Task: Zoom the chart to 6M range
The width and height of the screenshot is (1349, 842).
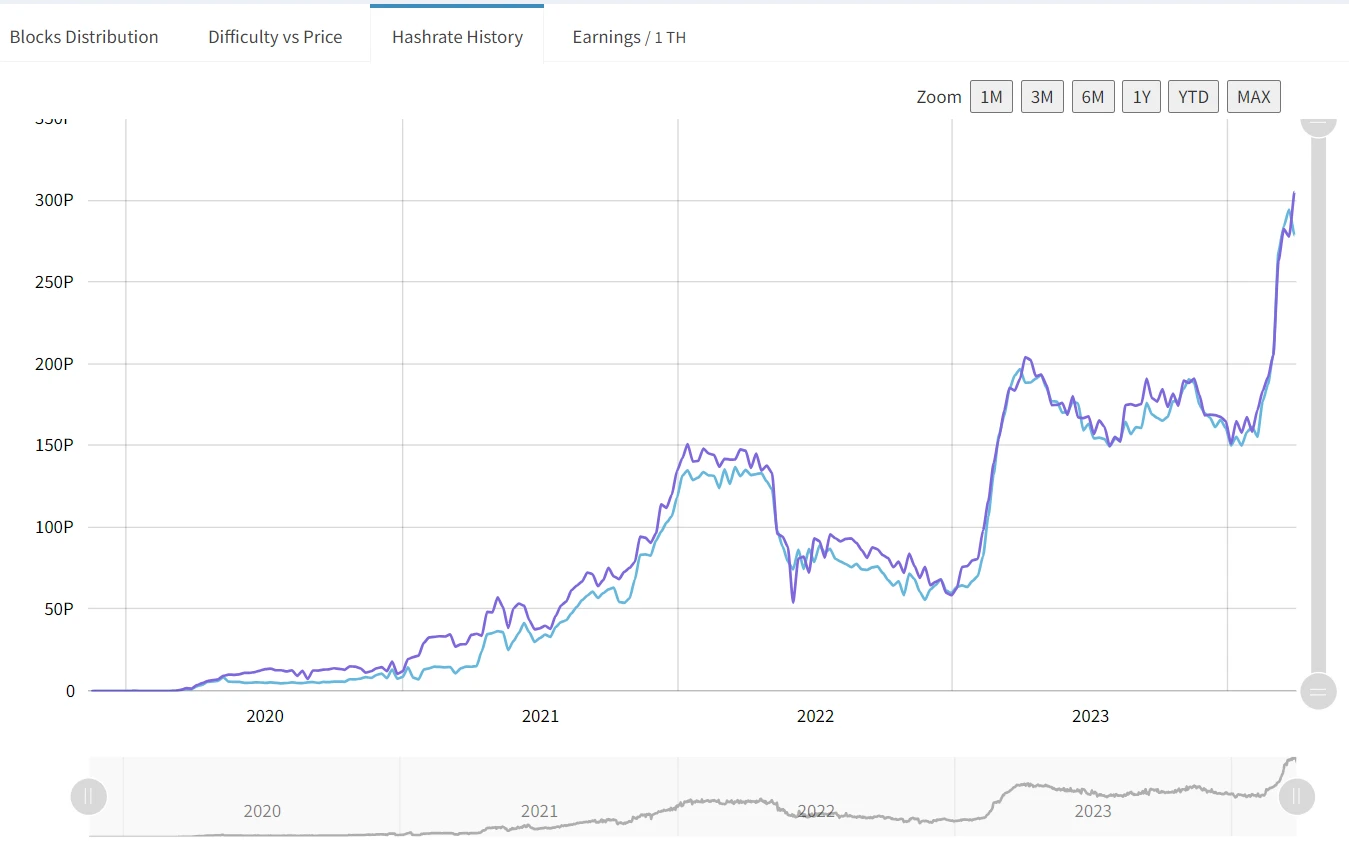Action: click(1092, 96)
